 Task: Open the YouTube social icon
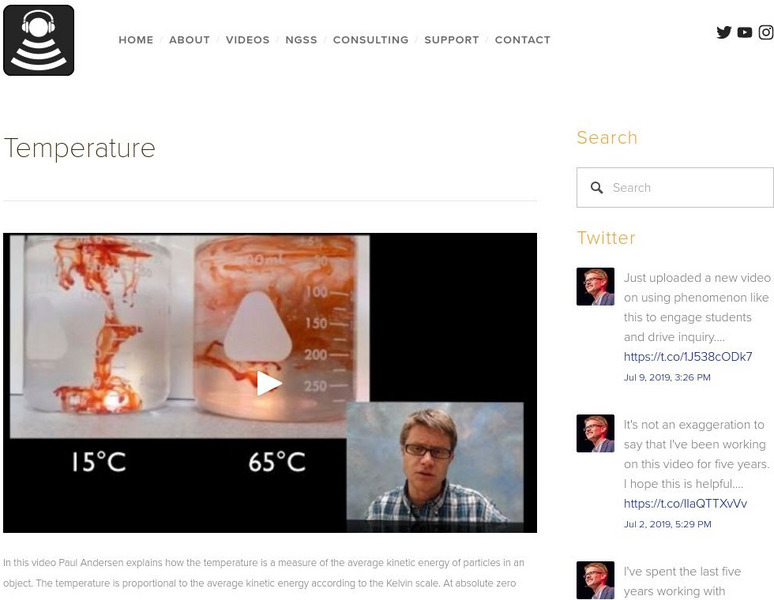pyautogui.click(x=744, y=33)
